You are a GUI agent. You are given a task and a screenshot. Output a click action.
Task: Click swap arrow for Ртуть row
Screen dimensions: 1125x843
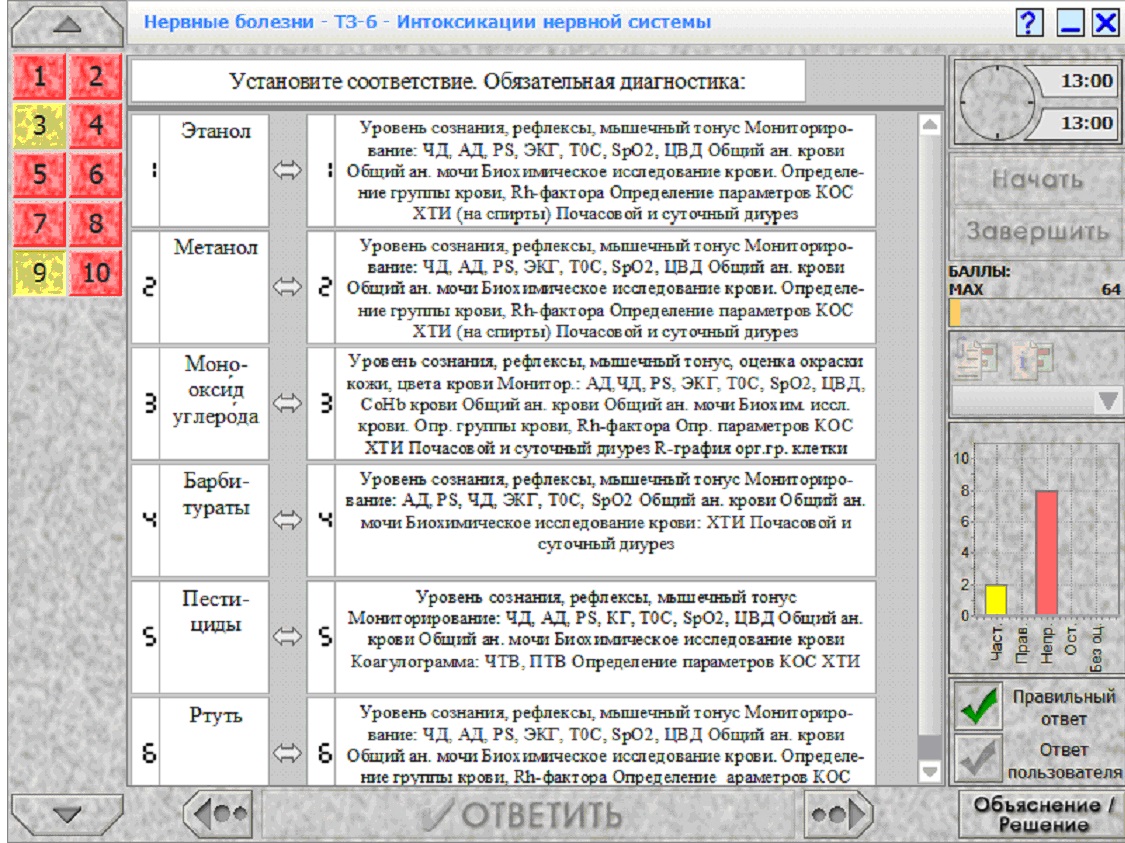pyautogui.click(x=287, y=753)
